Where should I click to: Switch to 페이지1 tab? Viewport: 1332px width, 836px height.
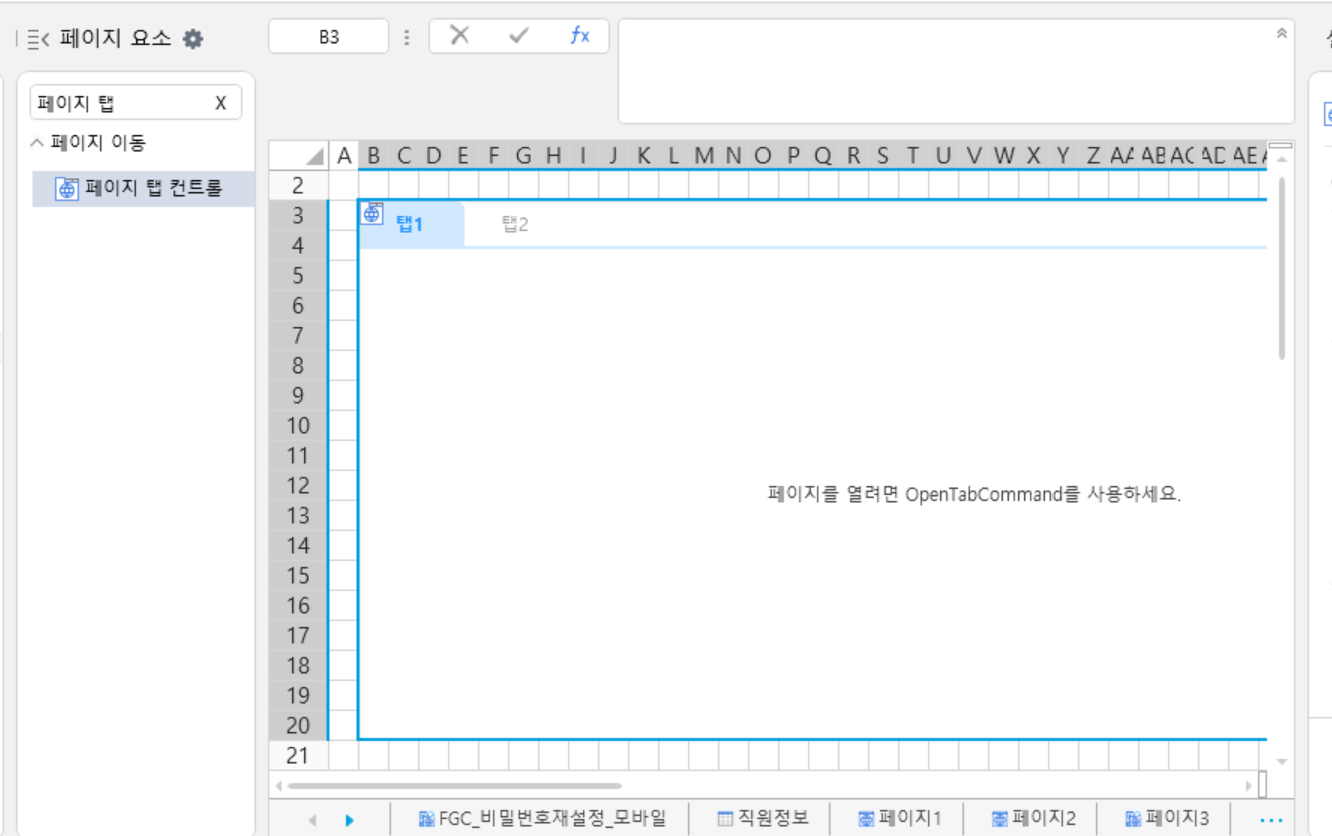click(899, 819)
